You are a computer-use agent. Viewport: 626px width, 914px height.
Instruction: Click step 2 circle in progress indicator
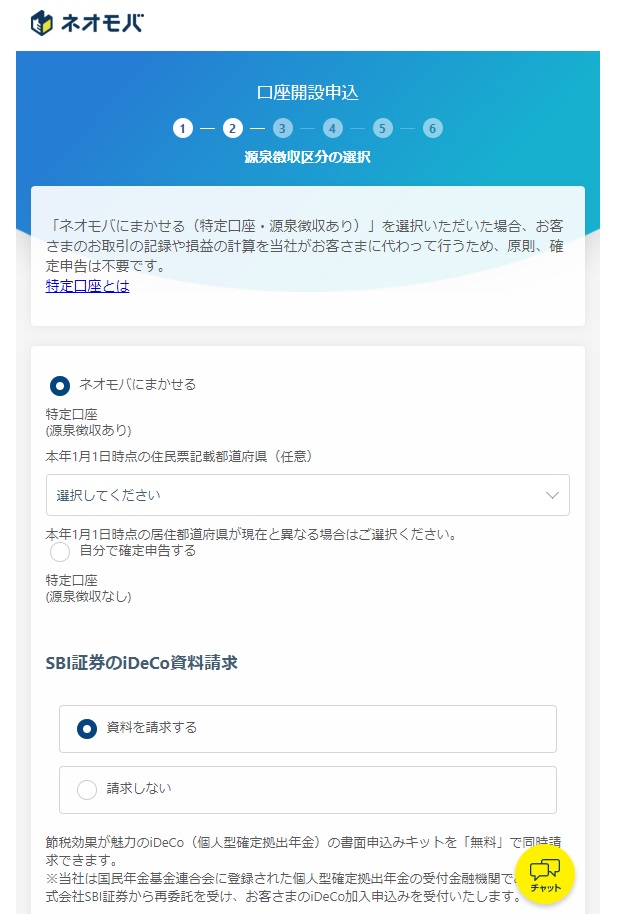point(232,128)
